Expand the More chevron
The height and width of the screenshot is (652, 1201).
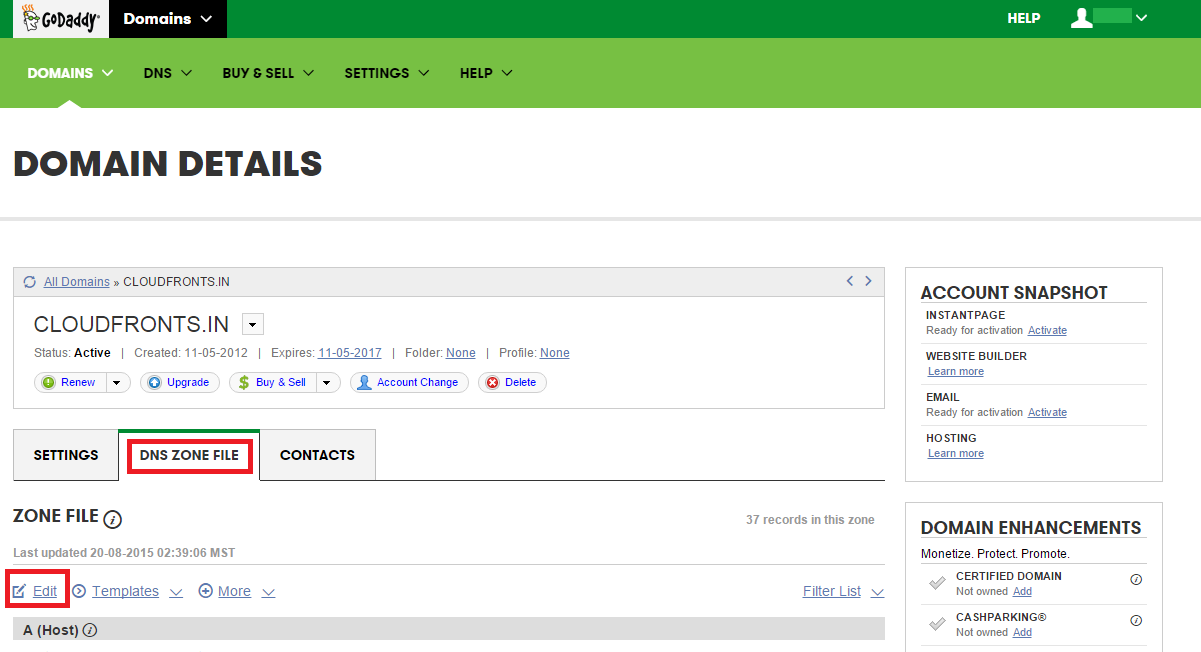tap(268, 592)
